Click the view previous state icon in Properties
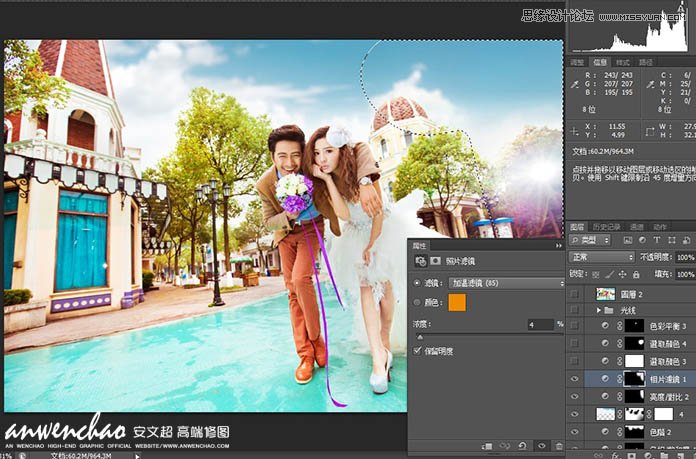 coord(505,446)
